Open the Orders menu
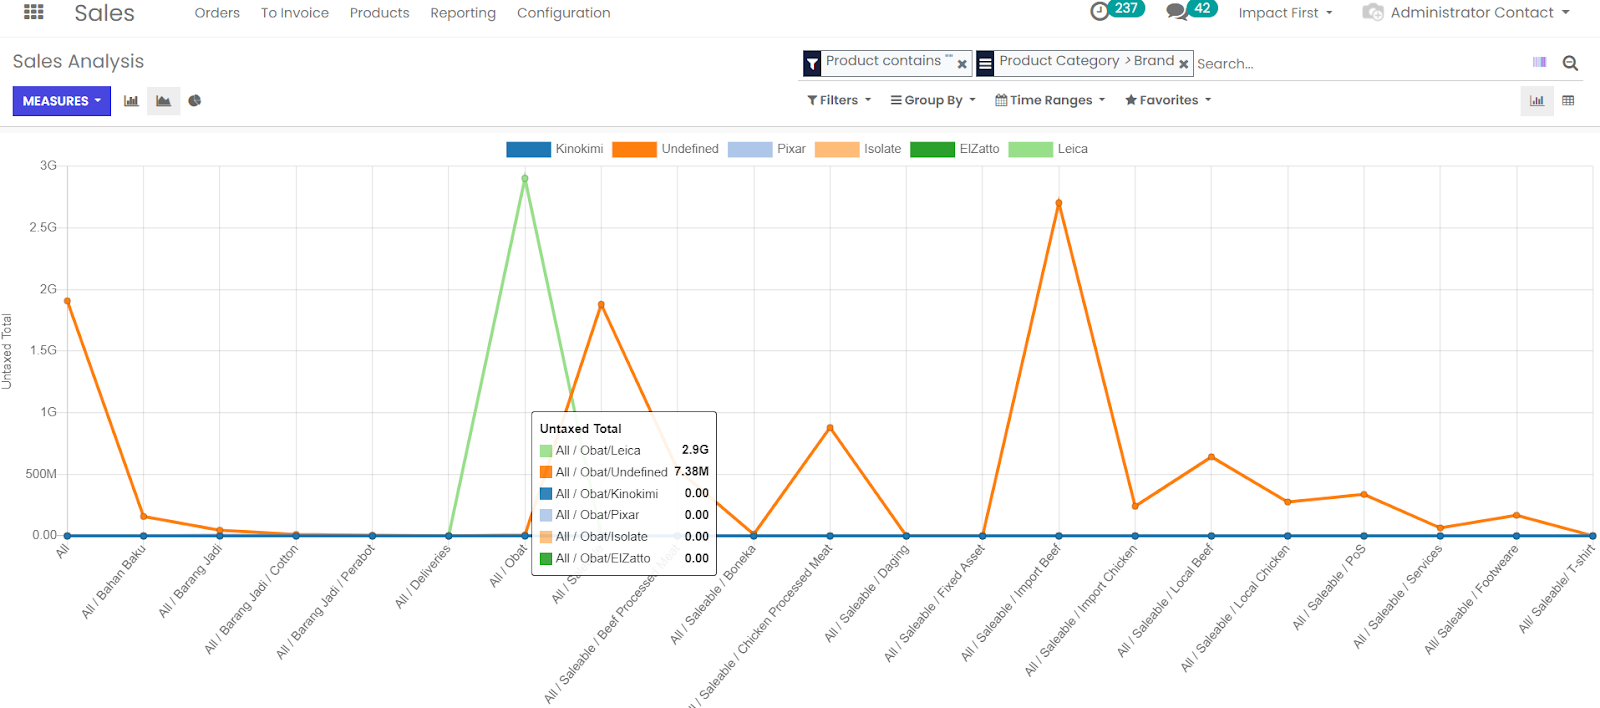The image size is (1600, 708). click(x=217, y=13)
